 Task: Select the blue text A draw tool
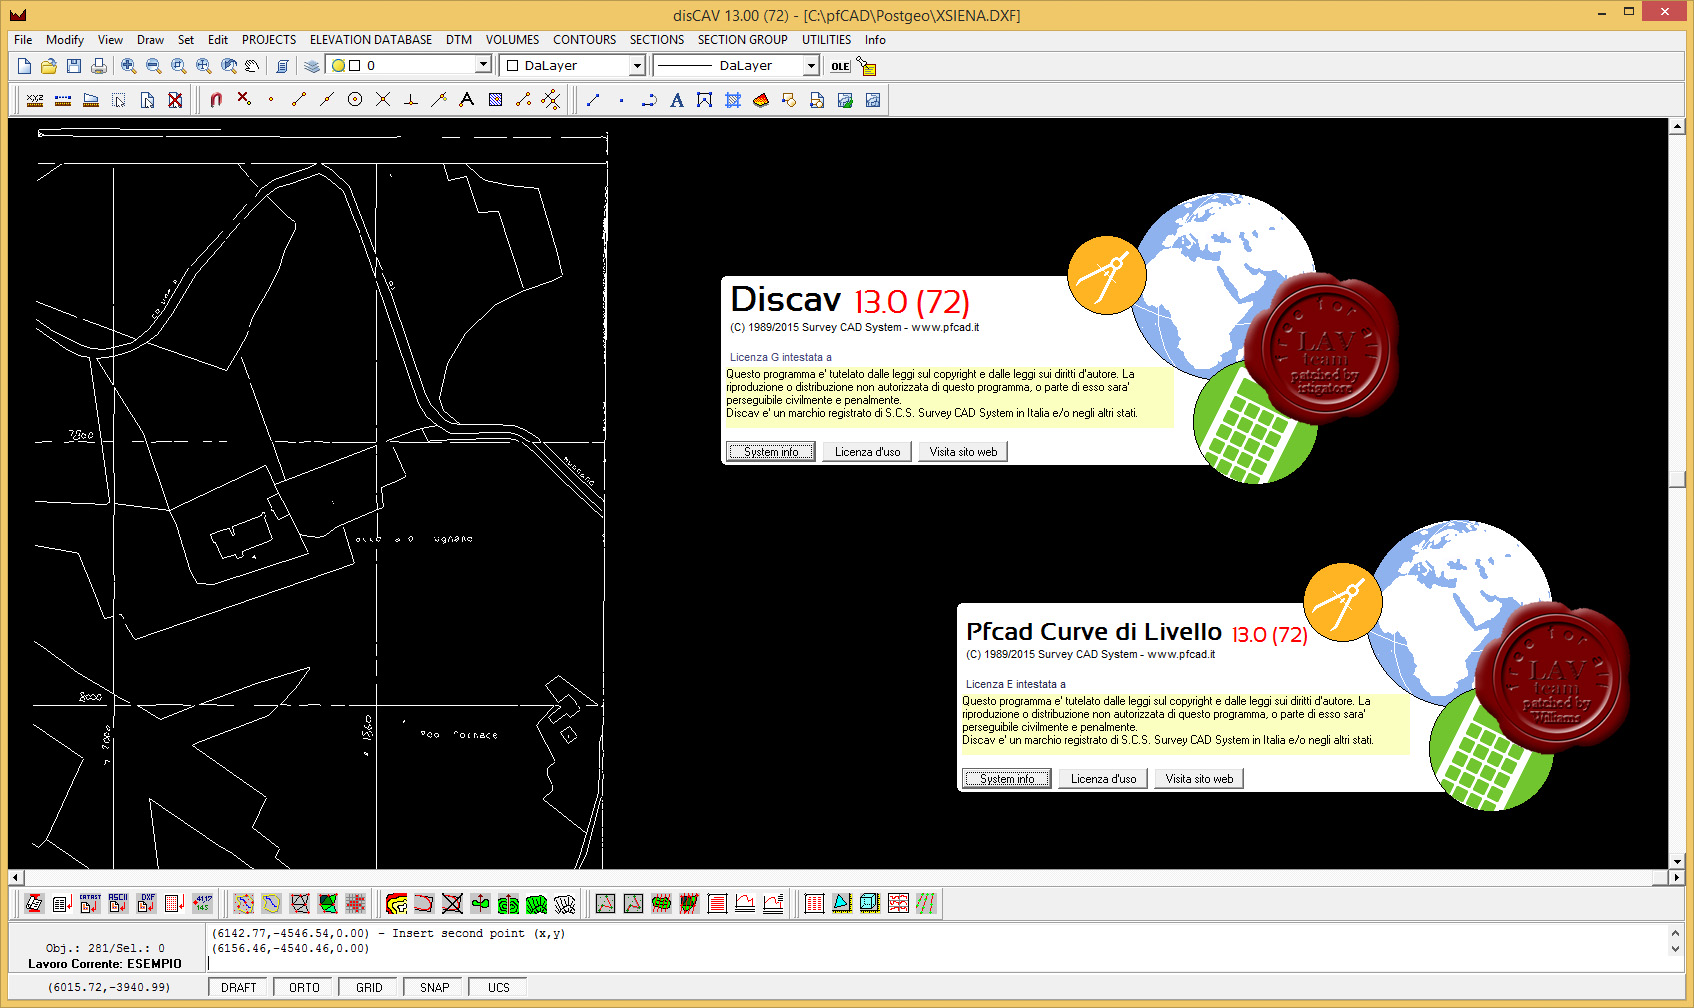click(677, 100)
